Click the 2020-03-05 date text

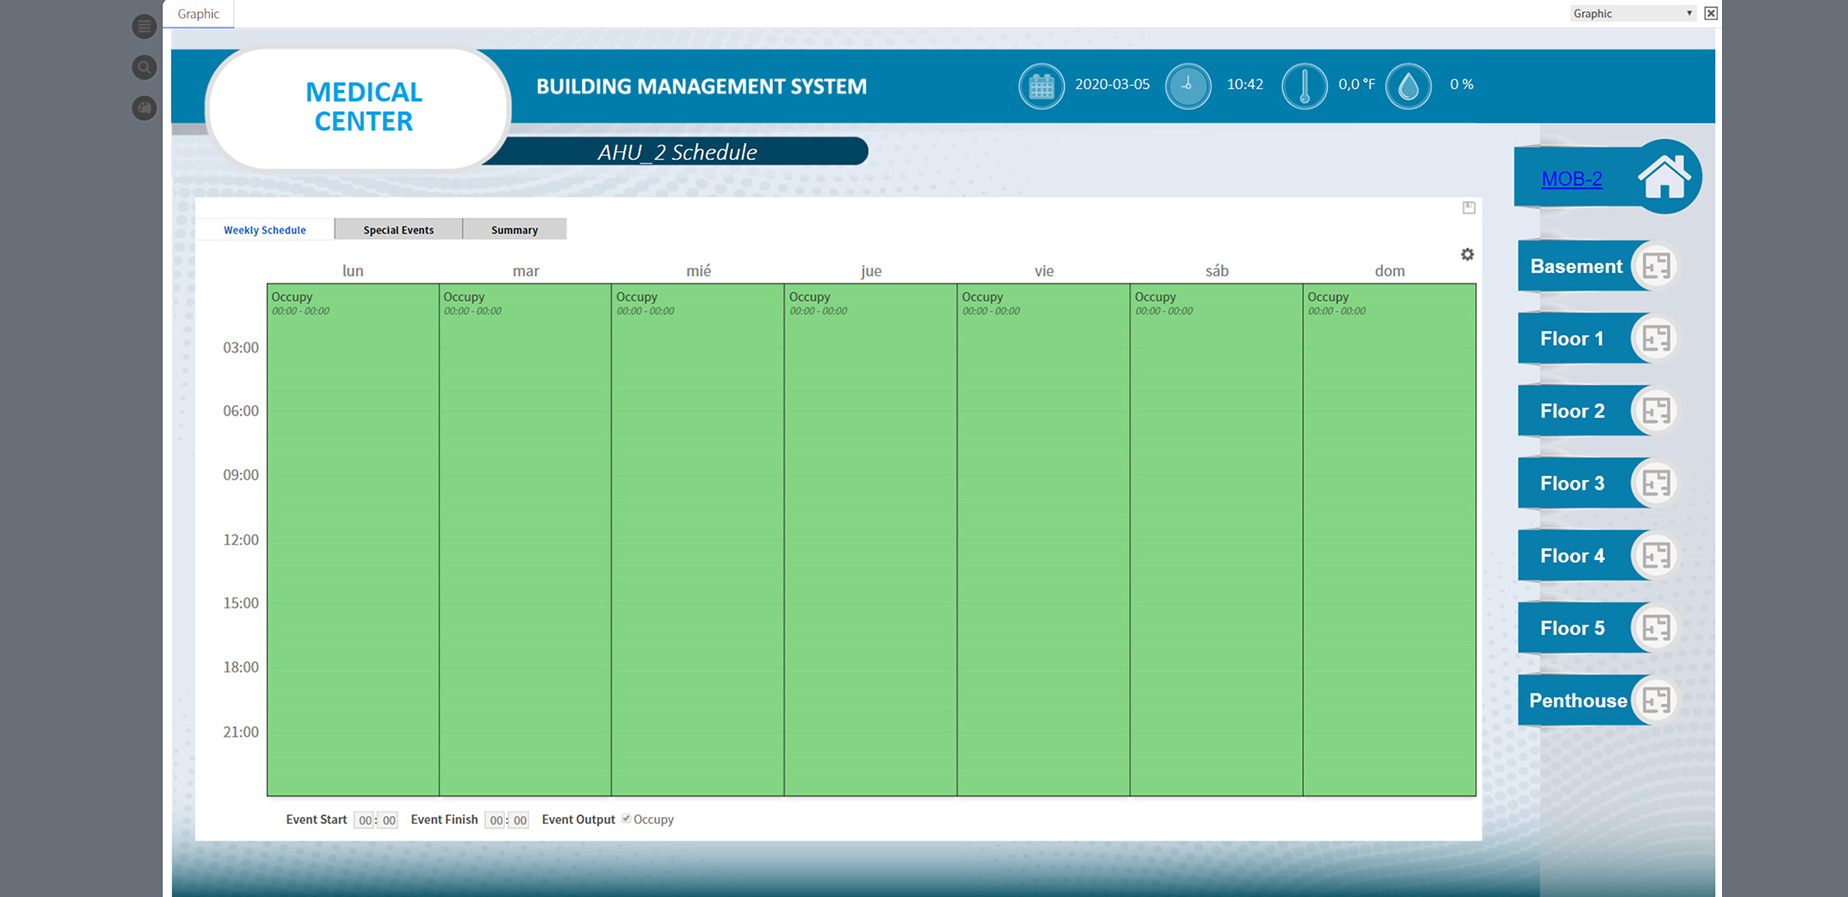1112,84
